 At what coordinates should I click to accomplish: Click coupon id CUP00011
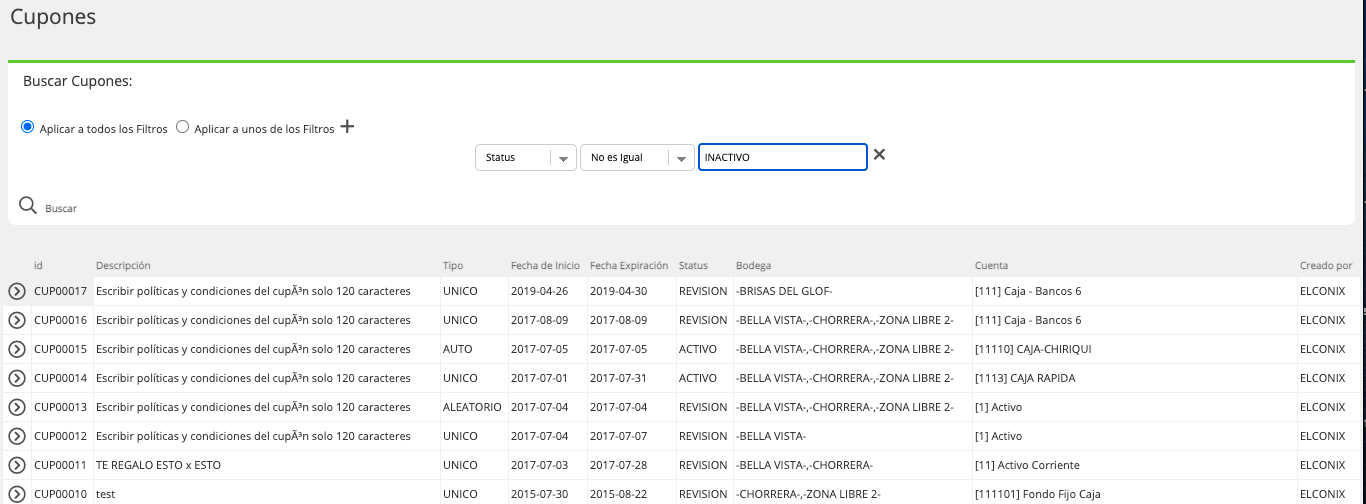61,465
